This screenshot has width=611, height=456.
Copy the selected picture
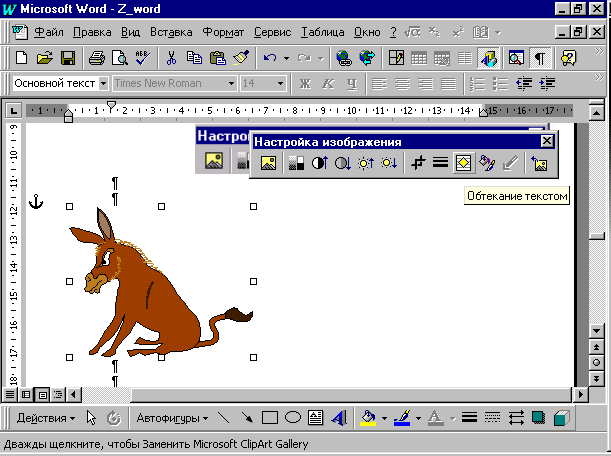pyautogui.click(x=194, y=58)
